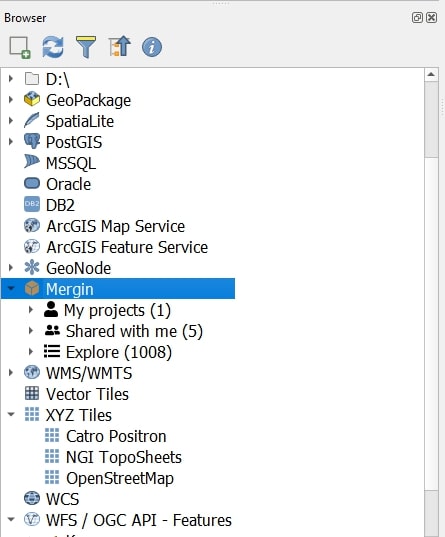
Task: Close the Browser panel
Action: coord(431,17)
